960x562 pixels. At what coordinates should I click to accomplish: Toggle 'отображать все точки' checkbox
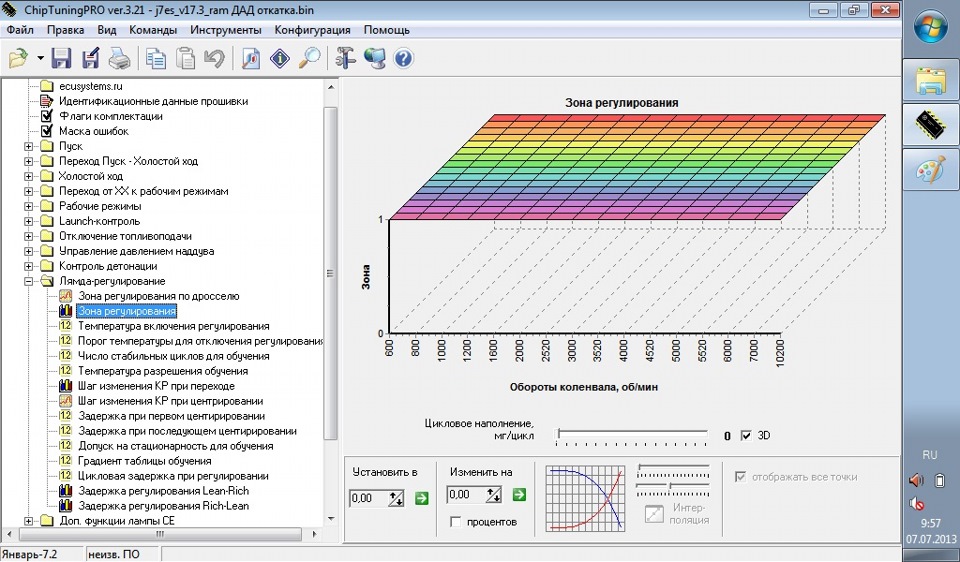click(x=740, y=477)
